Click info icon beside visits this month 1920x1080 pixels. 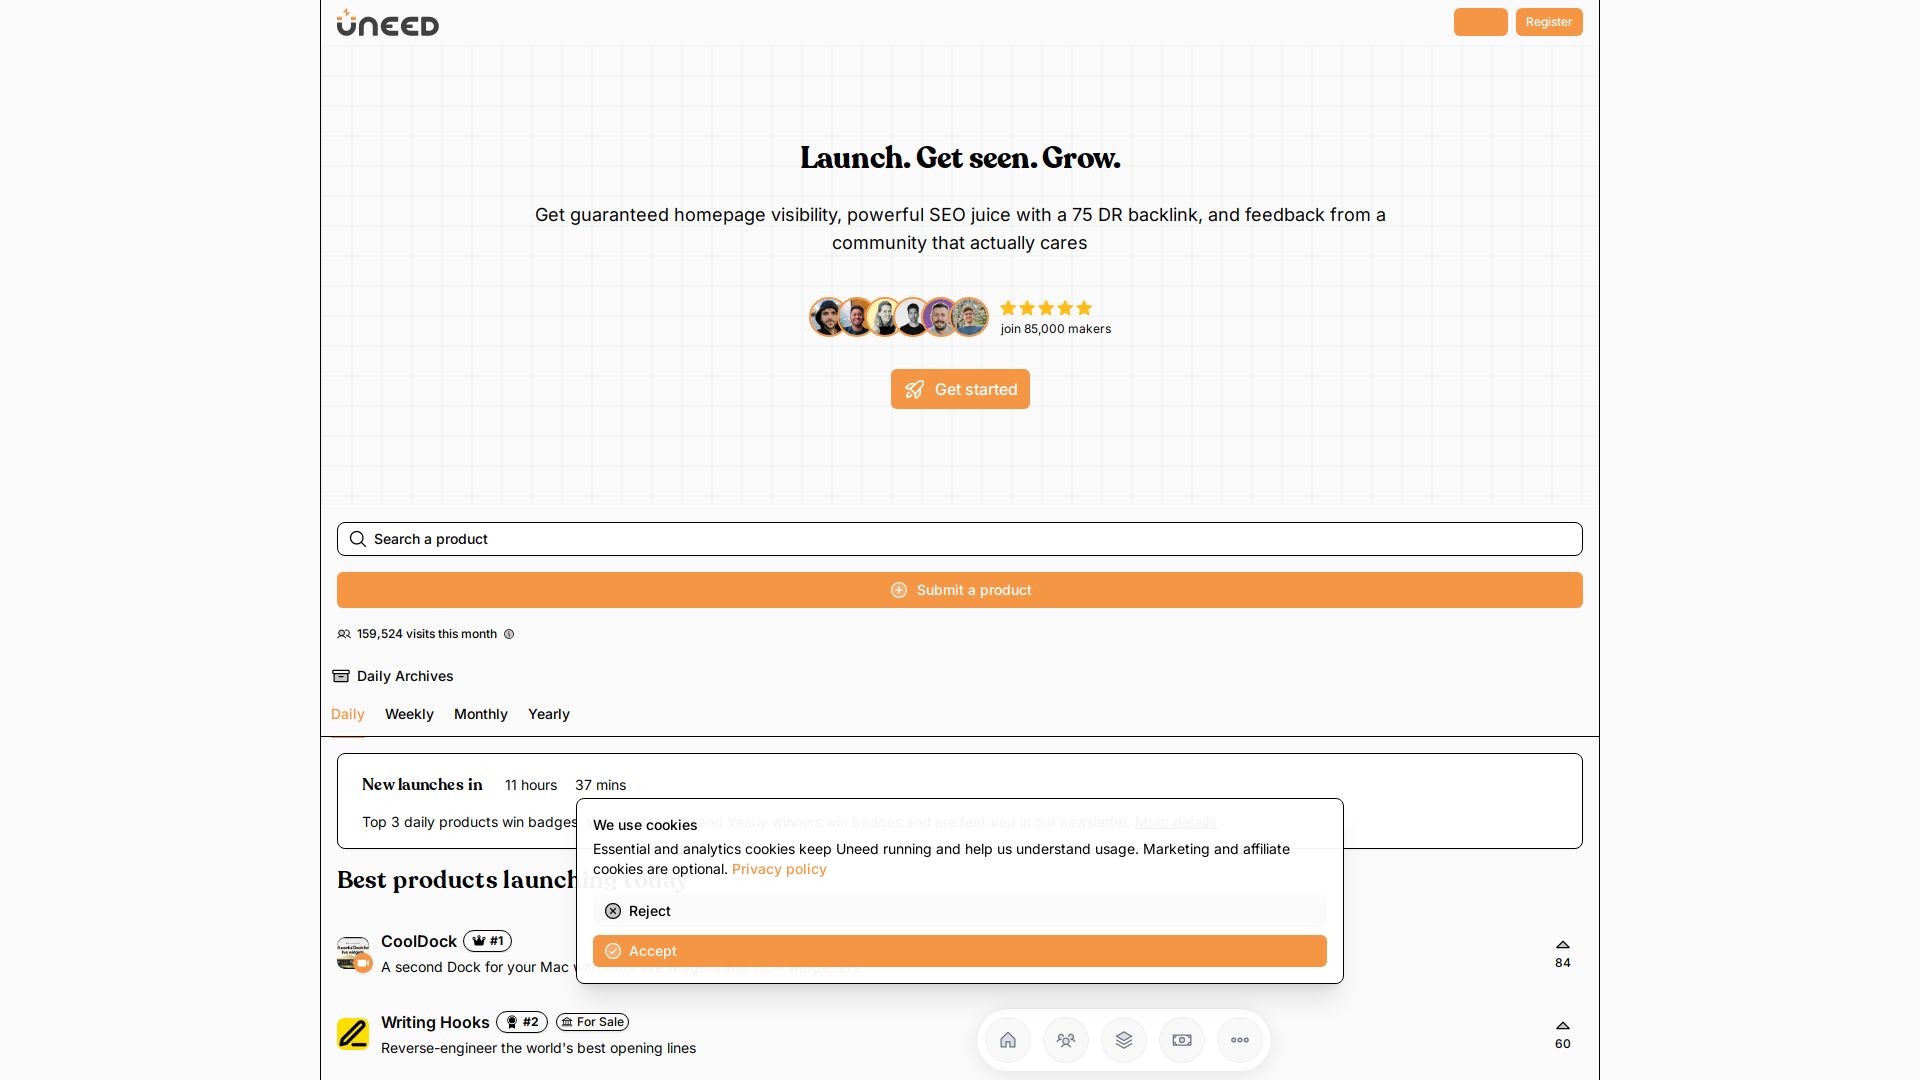(509, 634)
